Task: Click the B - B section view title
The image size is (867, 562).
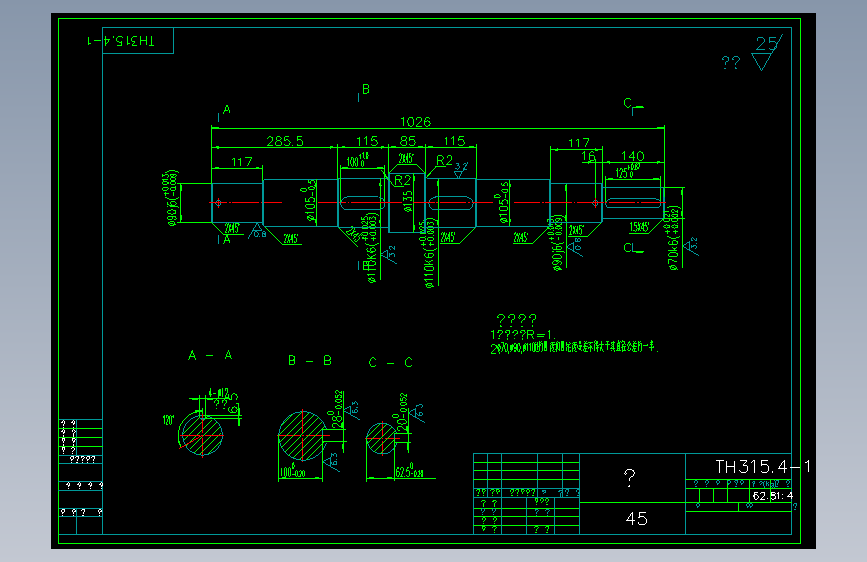Action: [310, 361]
